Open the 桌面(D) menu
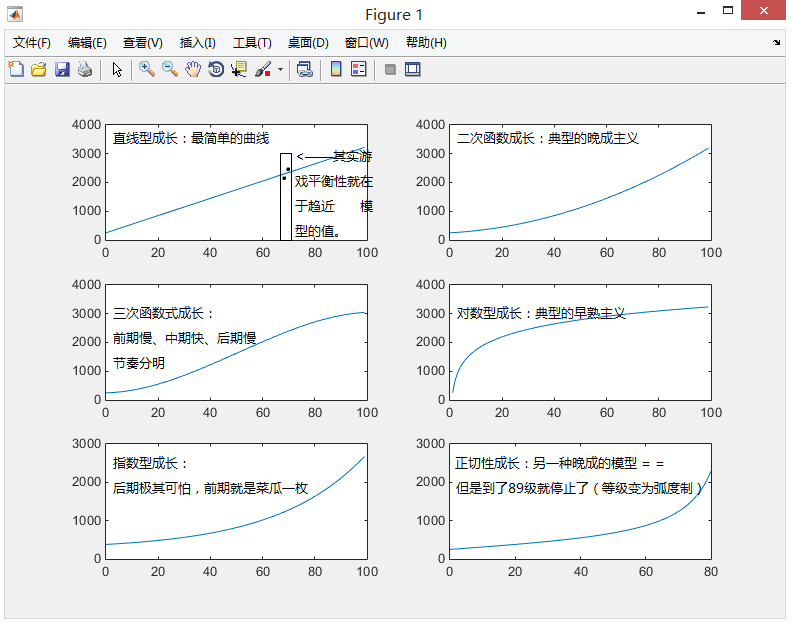The width and height of the screenshot is (791, 624). click(x=308, y=43)
